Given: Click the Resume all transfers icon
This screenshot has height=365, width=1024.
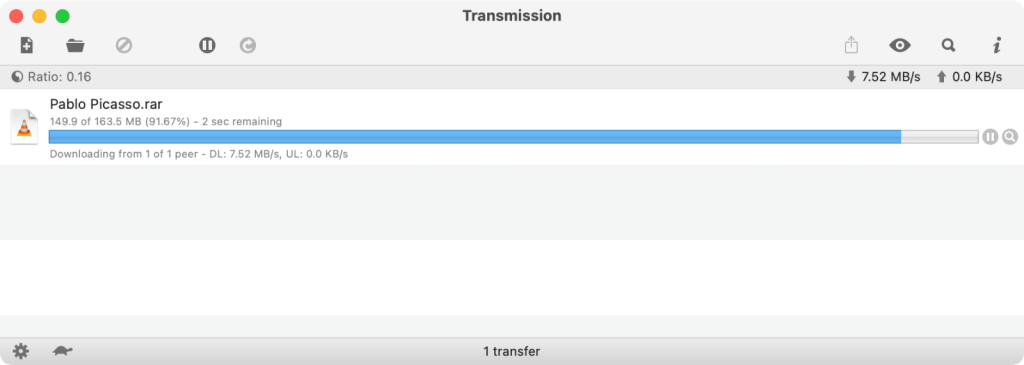Looking at the screenshot, I should (x=248, y=45).
